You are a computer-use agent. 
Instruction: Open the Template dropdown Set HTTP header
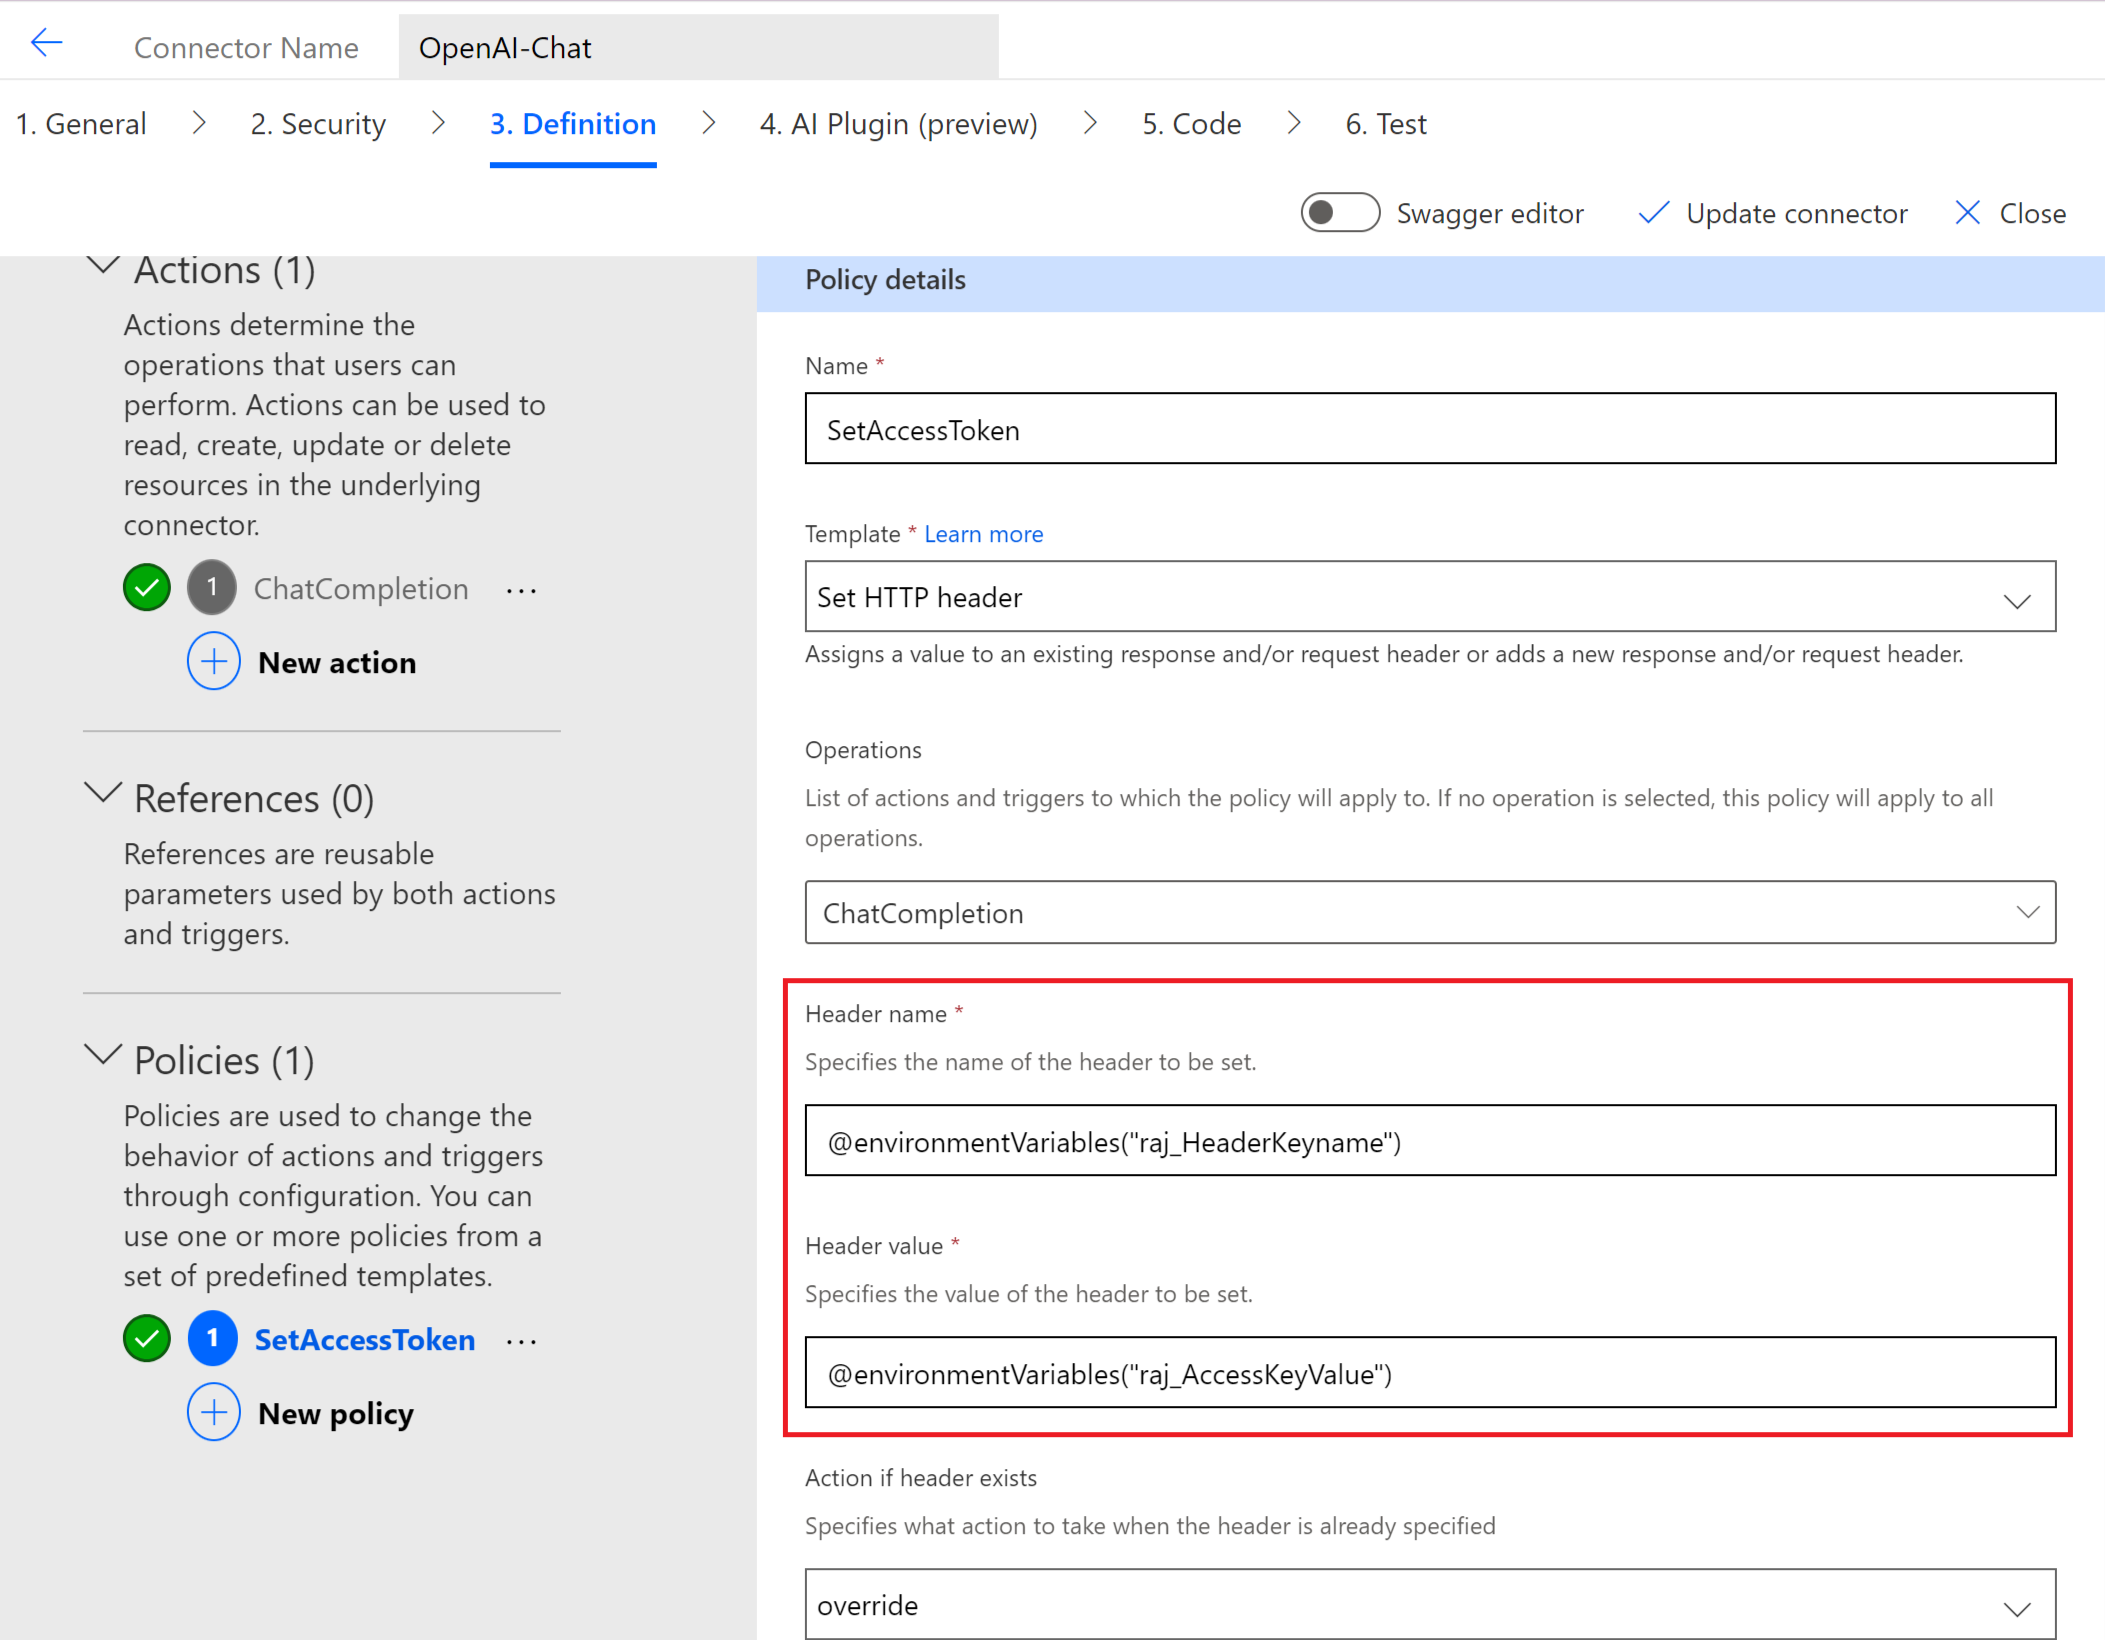[1429, 597]
